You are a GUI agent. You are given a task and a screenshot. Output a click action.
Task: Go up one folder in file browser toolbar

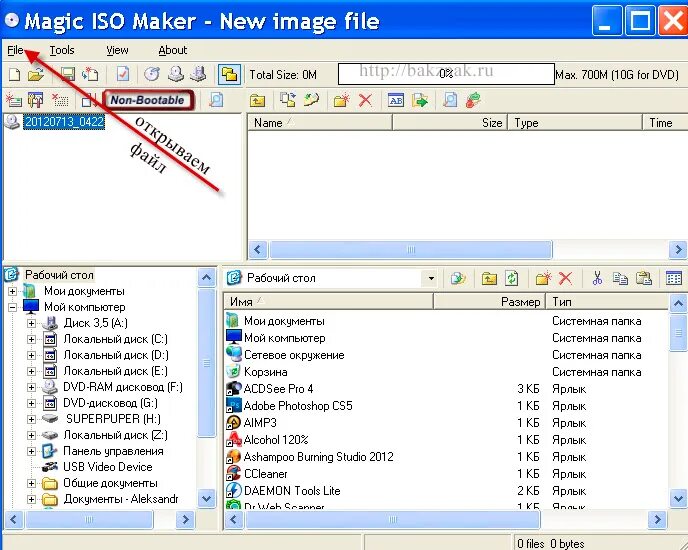tap(489, 278)
